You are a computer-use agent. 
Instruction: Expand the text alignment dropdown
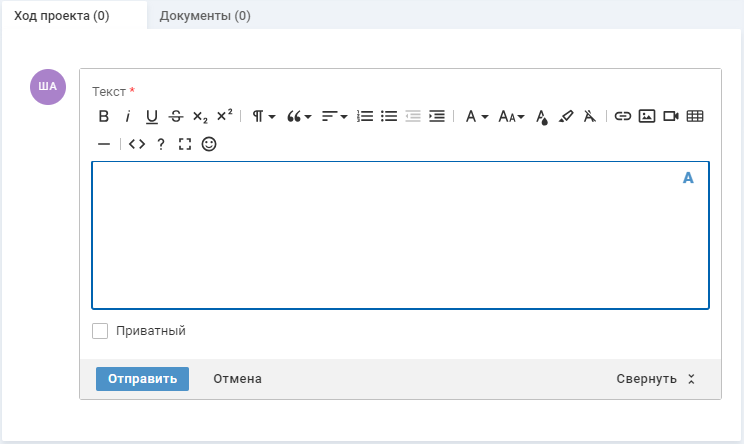334,116
